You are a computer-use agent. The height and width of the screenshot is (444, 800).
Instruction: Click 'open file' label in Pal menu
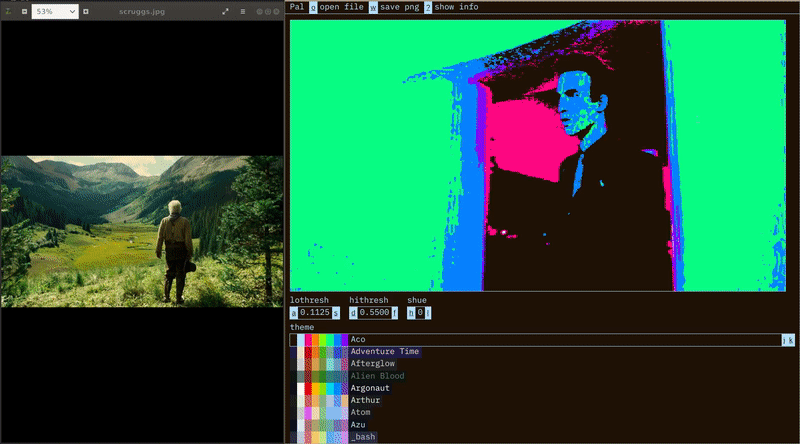[341, 7]
